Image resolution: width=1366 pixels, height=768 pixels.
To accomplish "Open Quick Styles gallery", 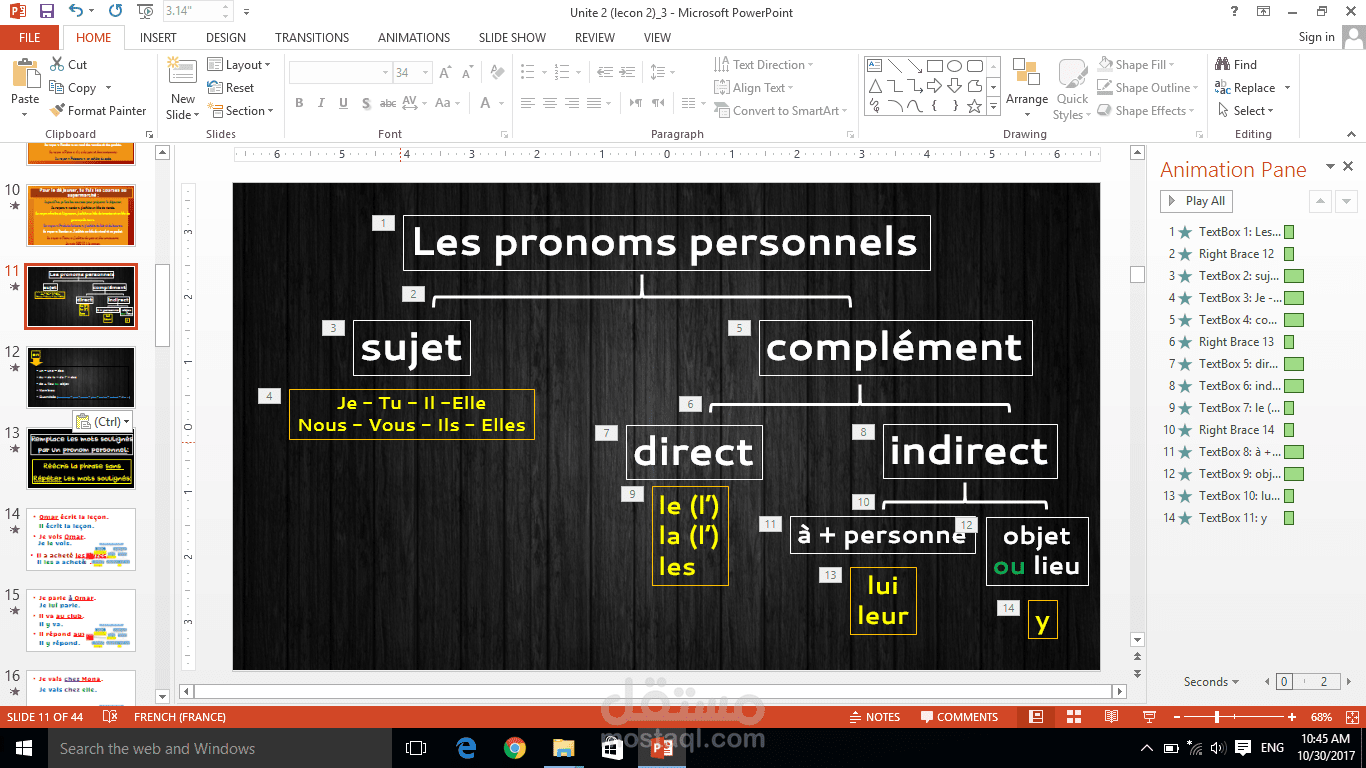I will [1072, 88].
